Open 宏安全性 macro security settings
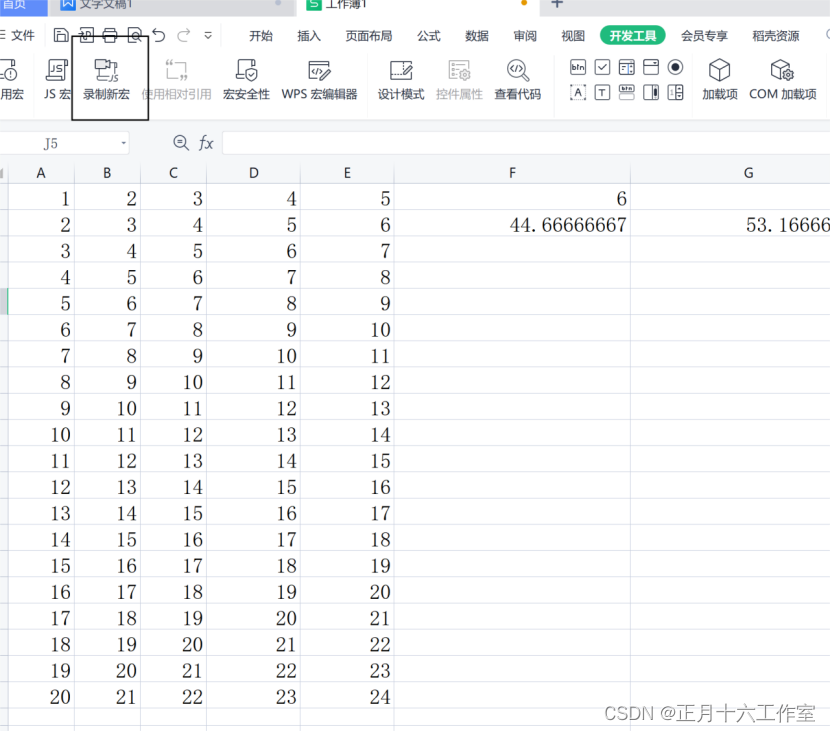This screenshot has width=830, height=732. 246,80
